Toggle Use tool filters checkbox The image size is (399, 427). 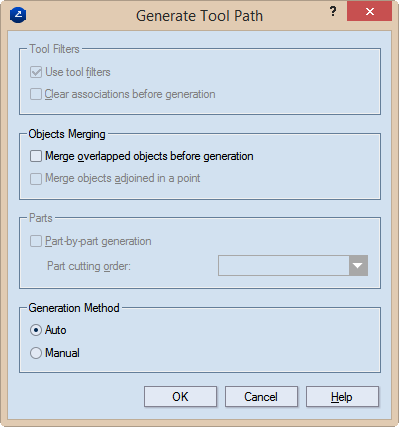pyautogui.click(x=36, y=72)
